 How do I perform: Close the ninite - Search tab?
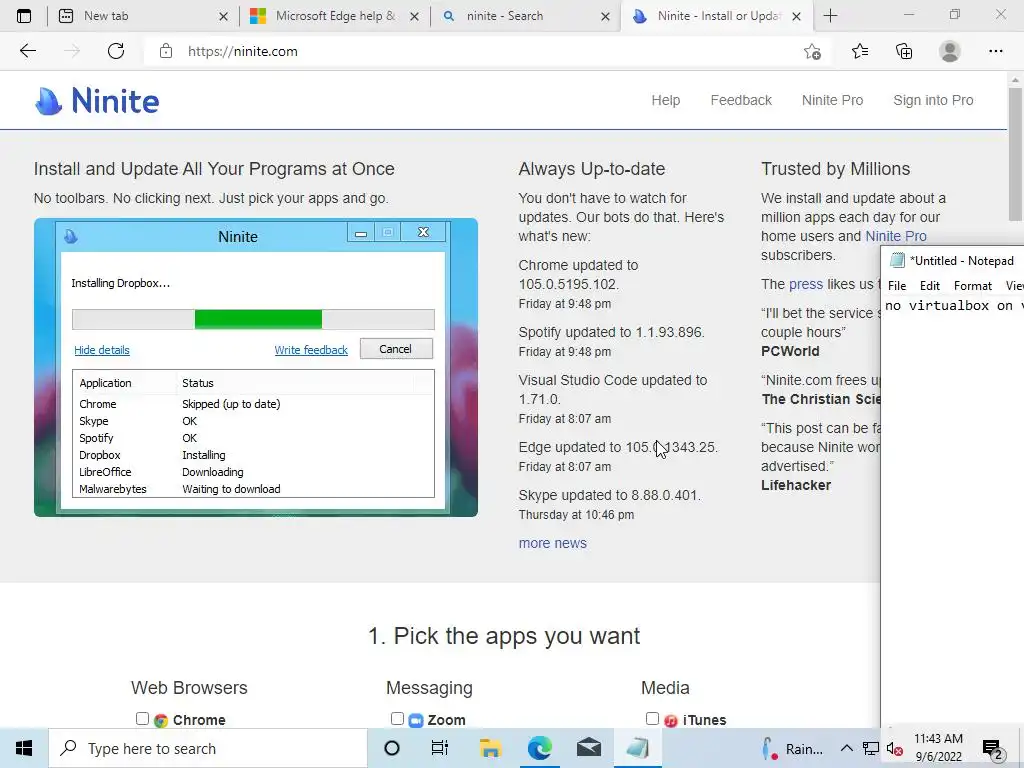coord(605,16)
